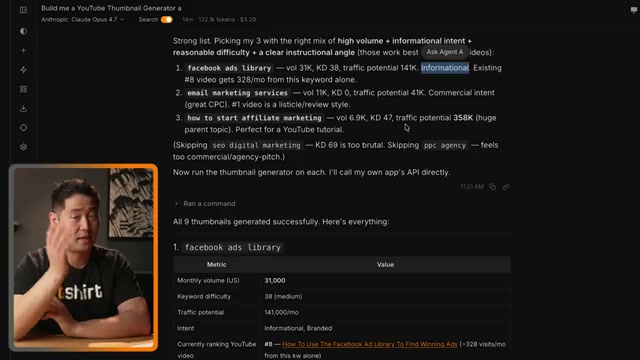This screenshot has height=360, width=640.
Task: Click the 'Currently ranking YouTube video' row label
Action: click(x=216, y=350)
